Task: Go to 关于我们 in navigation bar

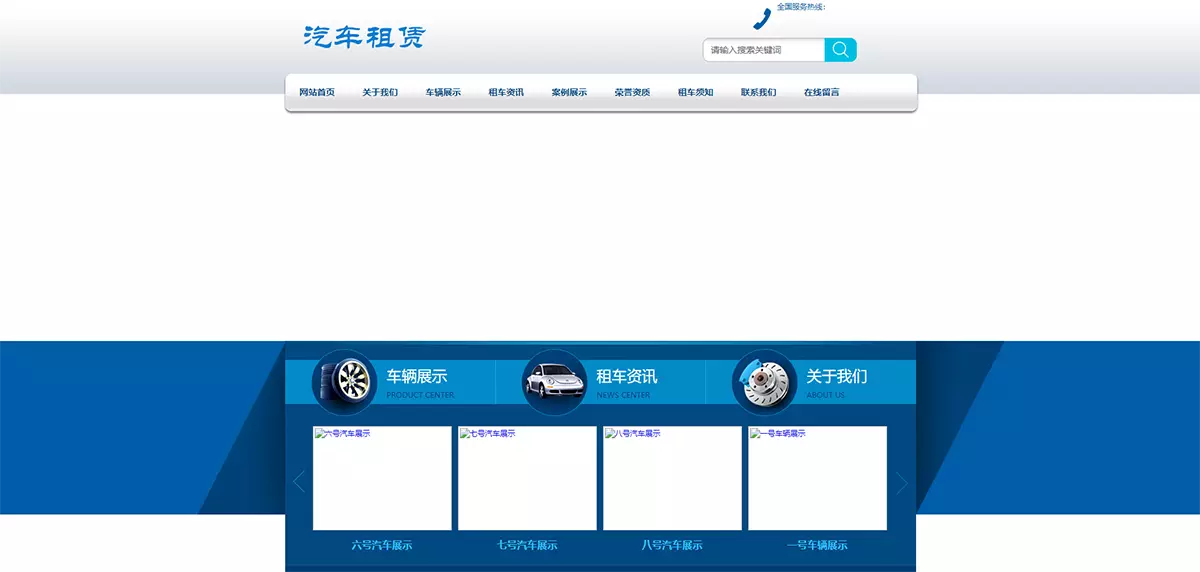Action: point(380,93)
